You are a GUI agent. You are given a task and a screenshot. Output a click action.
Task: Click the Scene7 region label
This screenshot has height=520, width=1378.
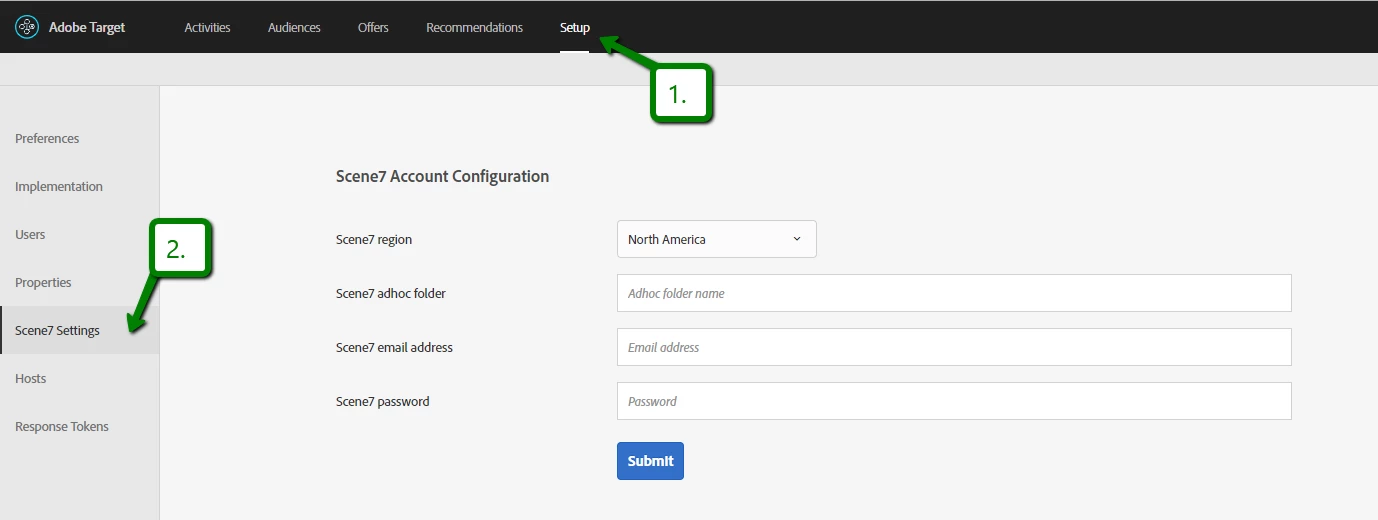pos(374,239)
